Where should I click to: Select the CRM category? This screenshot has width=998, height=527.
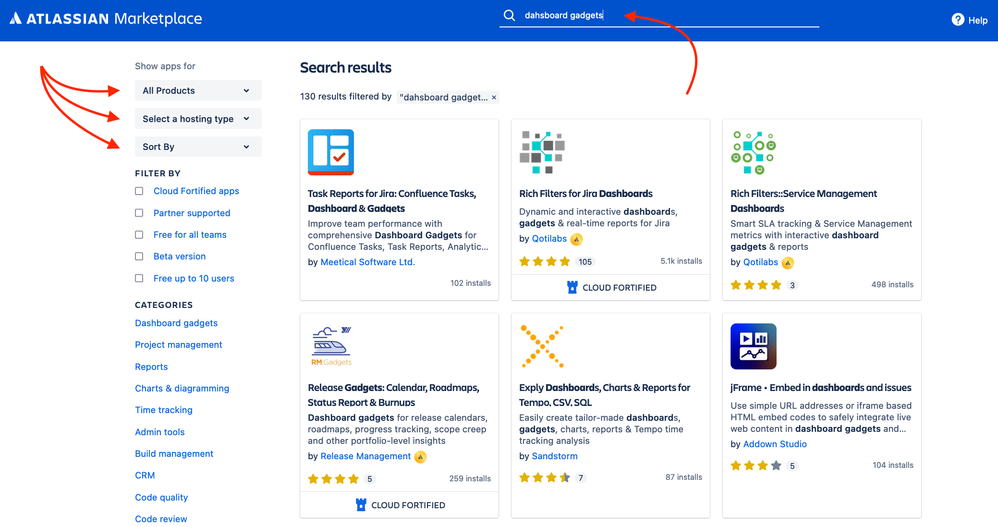click(x=145, y=475)
